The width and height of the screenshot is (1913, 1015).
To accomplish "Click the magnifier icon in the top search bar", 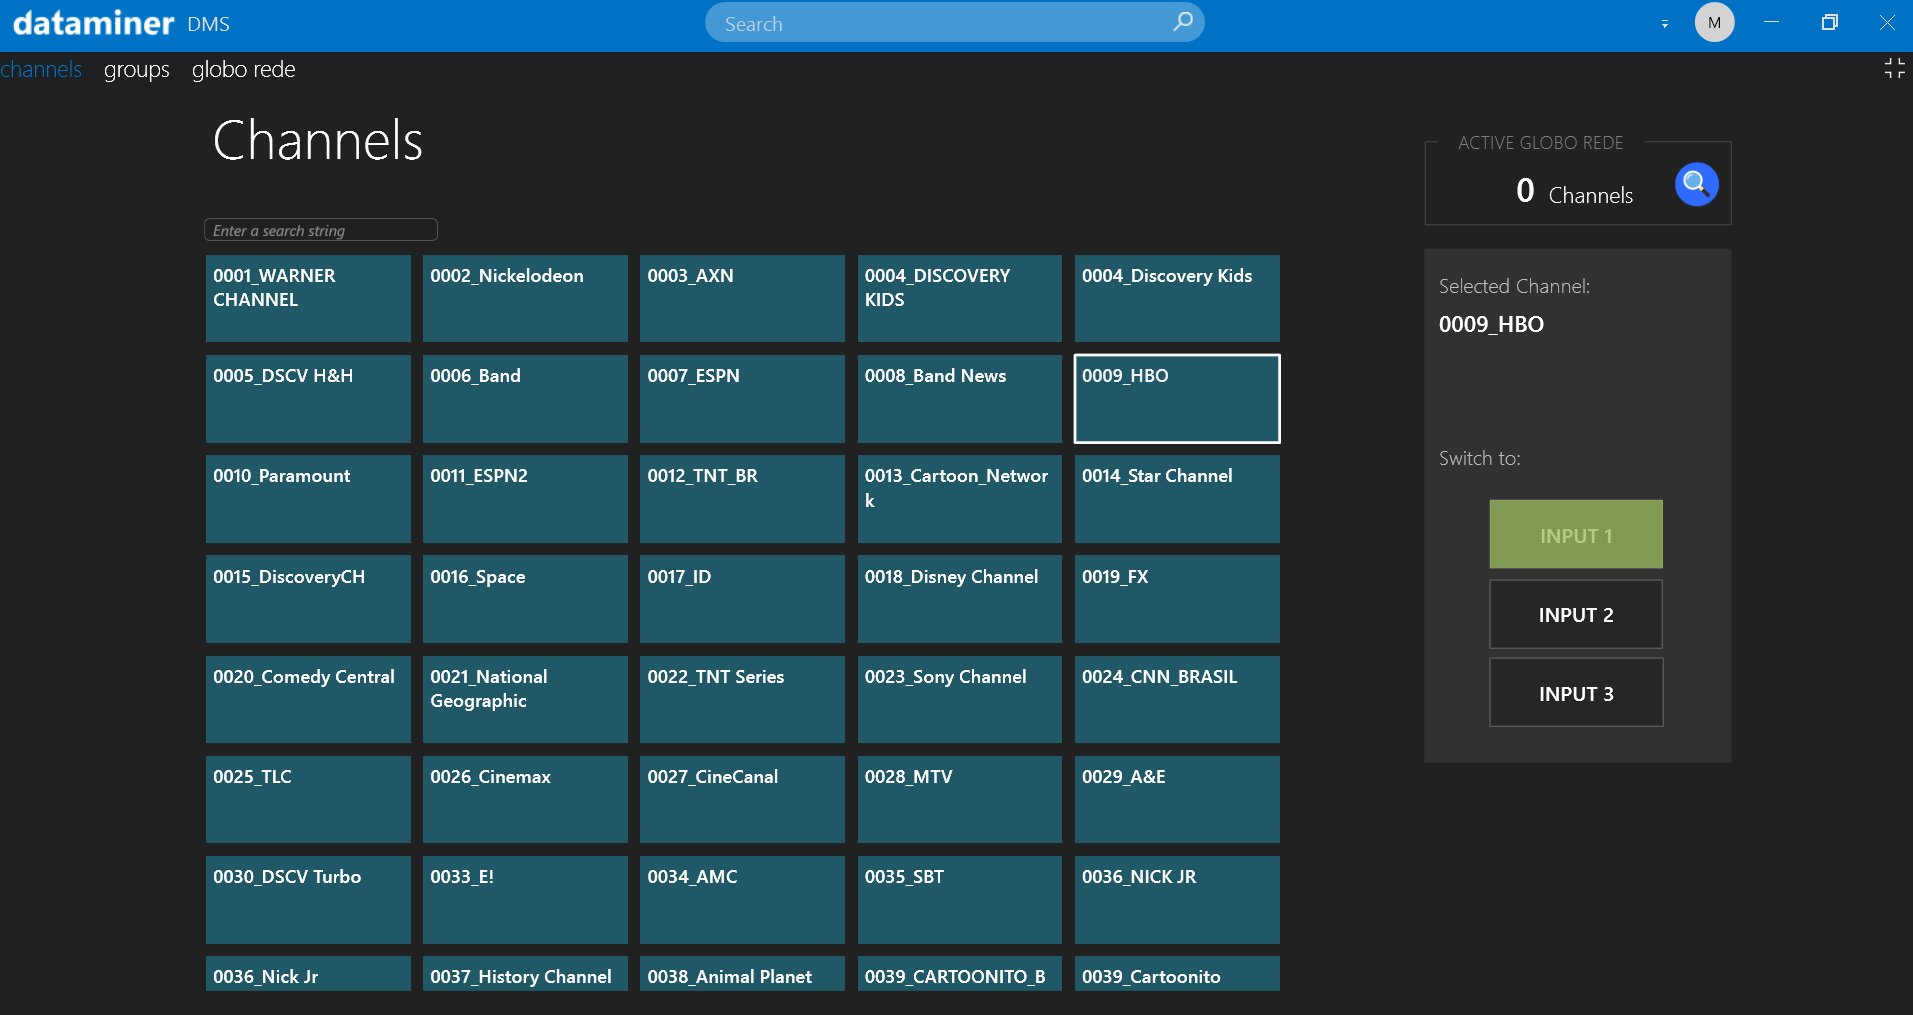I will tap(1183, 22).
